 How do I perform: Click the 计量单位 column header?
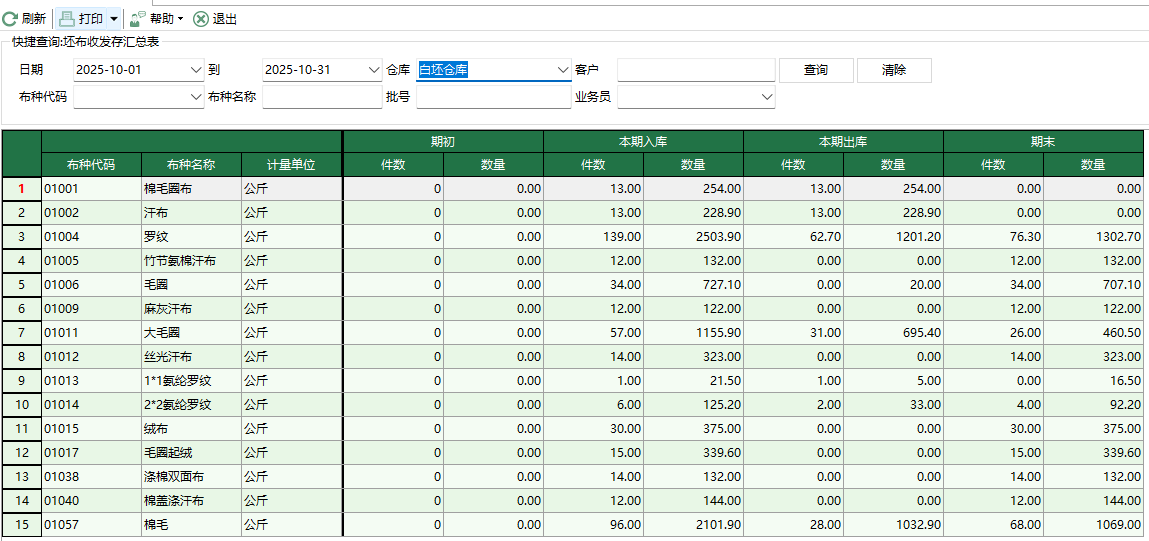(x=291, y=165)
